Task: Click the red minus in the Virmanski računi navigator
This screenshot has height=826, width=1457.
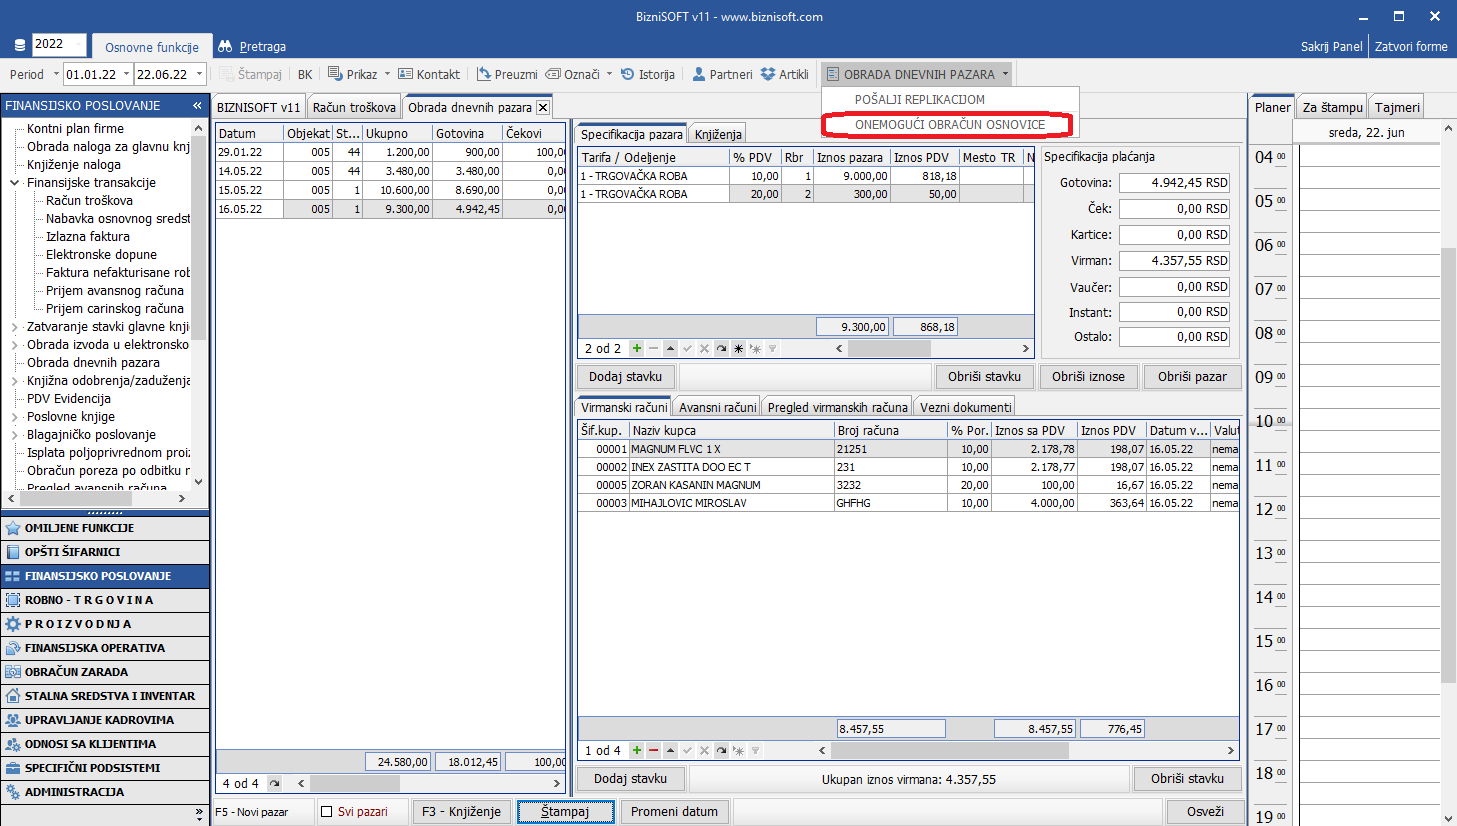Action: [x=654, y=750]
